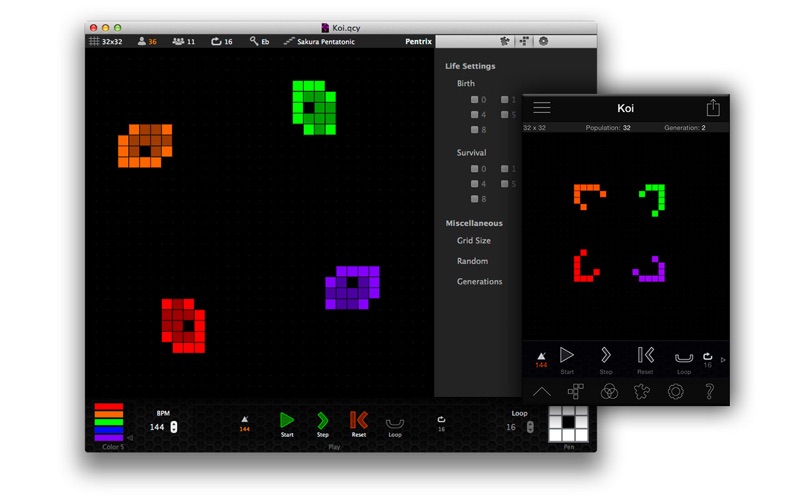
Task: Click the Loop 16 stepper control
Action: pyautogui.click(x=530, y=427)
